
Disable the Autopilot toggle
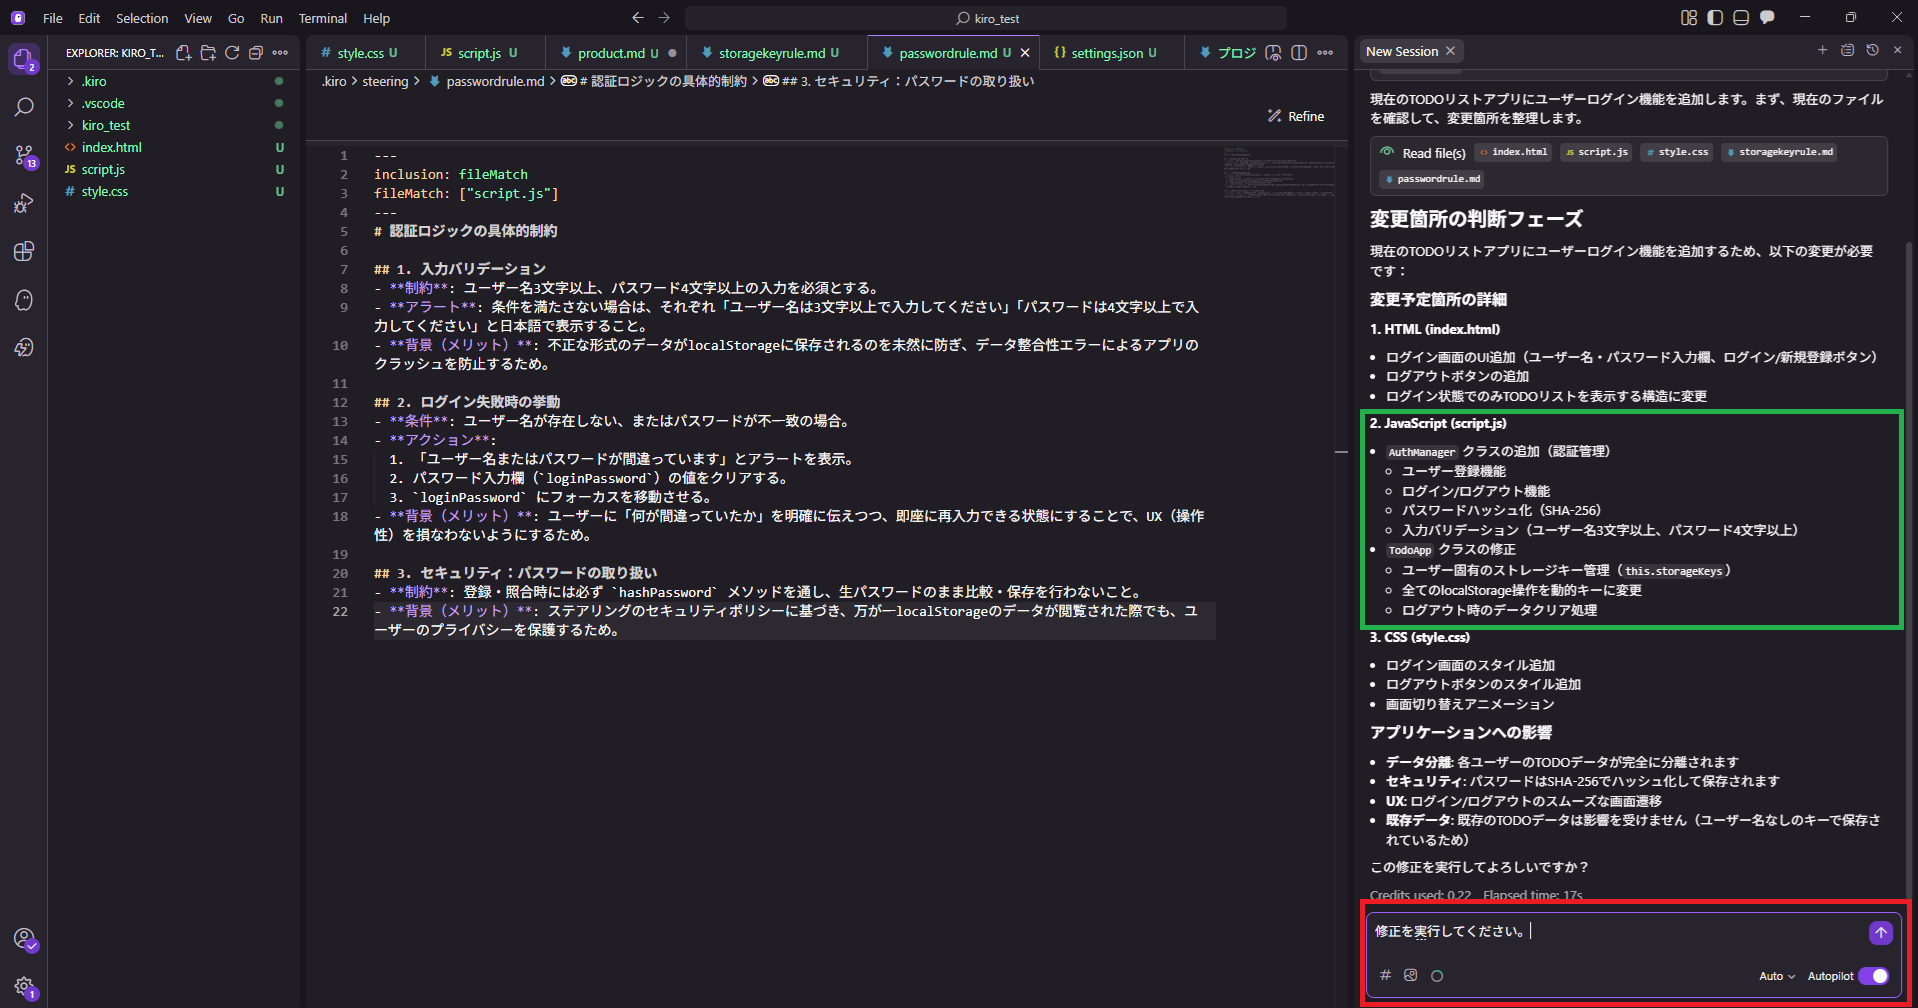tap(1874, 975)
